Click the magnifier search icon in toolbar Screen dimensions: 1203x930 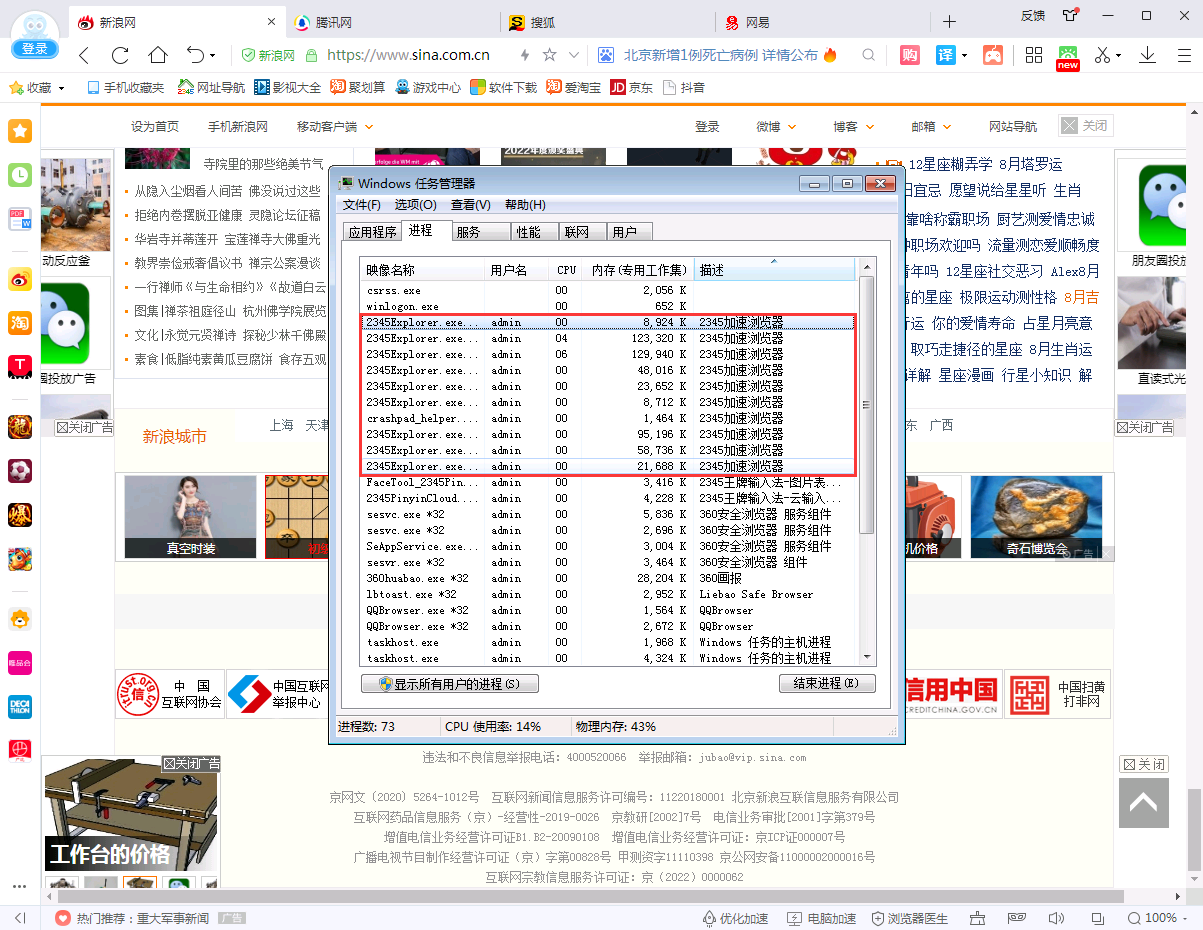tap(869, 55)
